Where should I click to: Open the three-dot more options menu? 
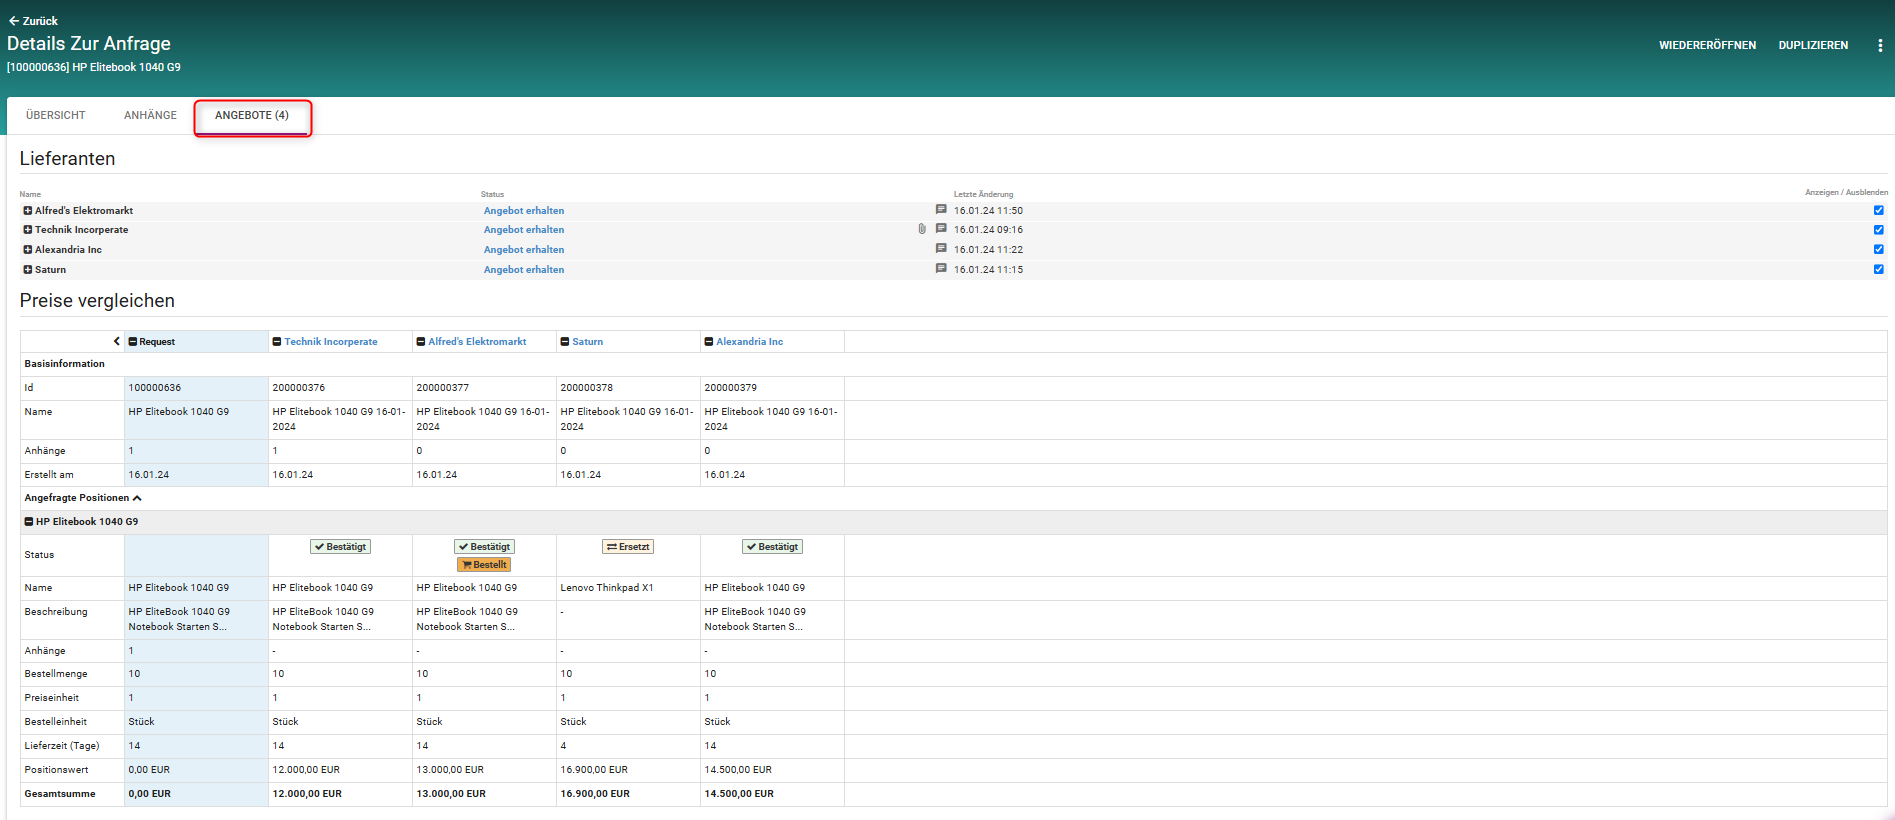click(1880, 46)
